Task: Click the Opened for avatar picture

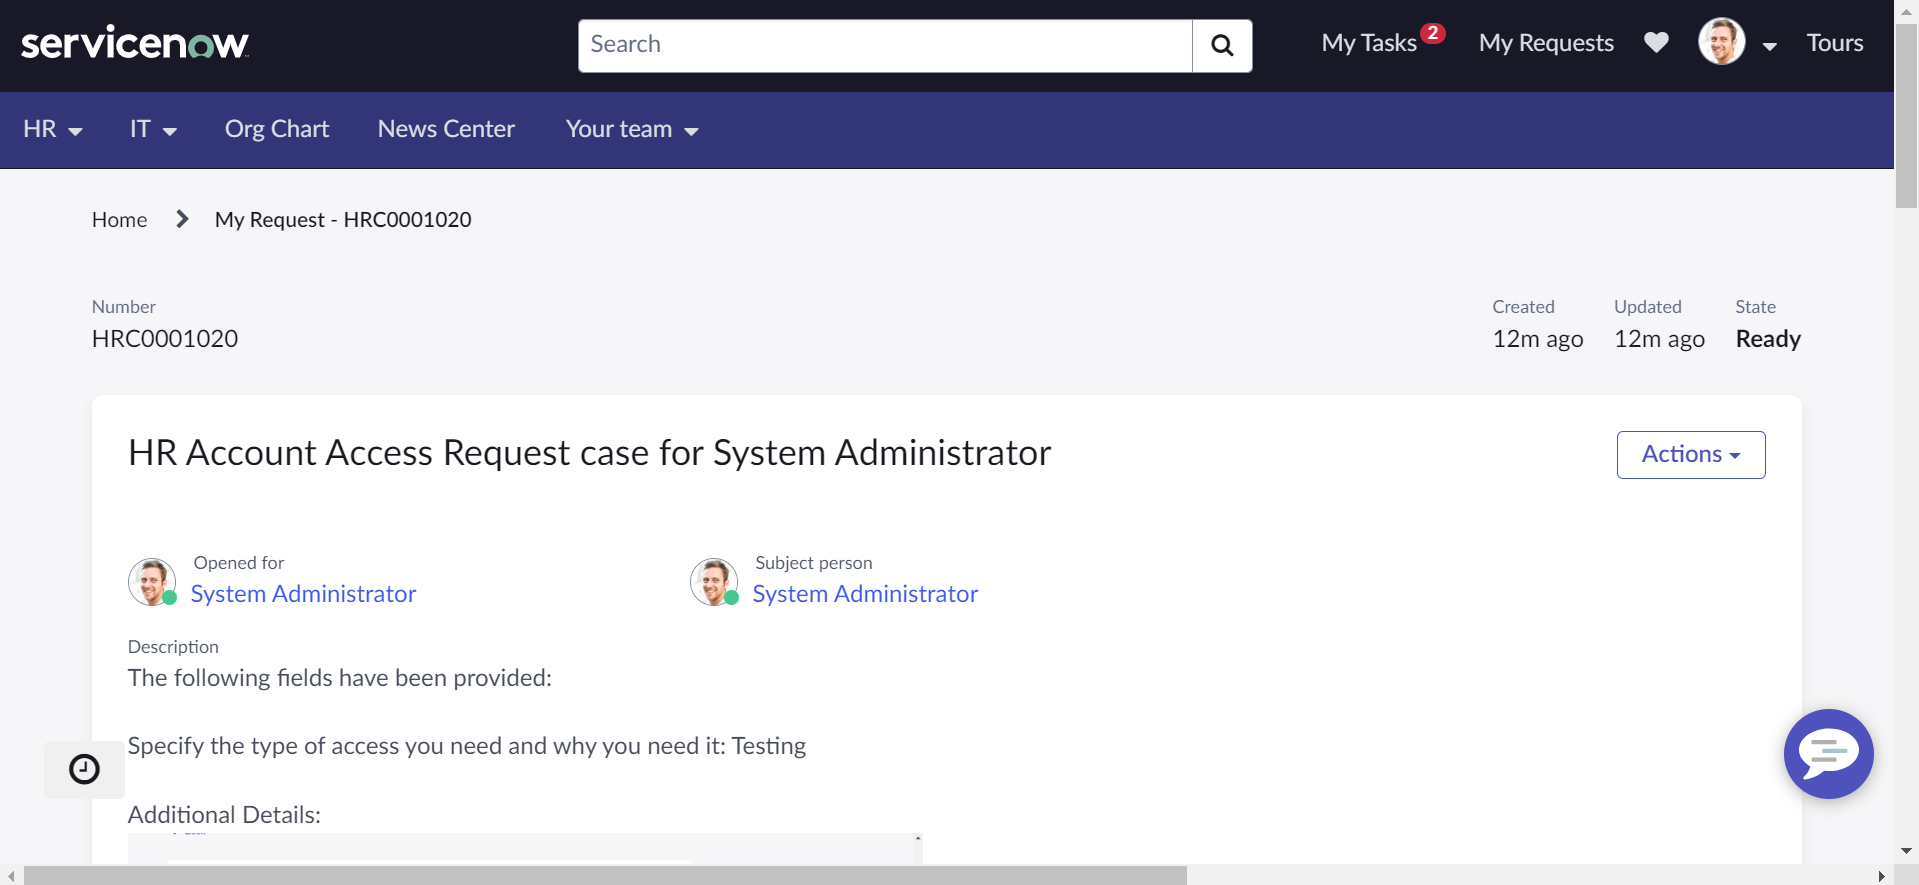Action: pyautogui.click(x=152, y=582)
